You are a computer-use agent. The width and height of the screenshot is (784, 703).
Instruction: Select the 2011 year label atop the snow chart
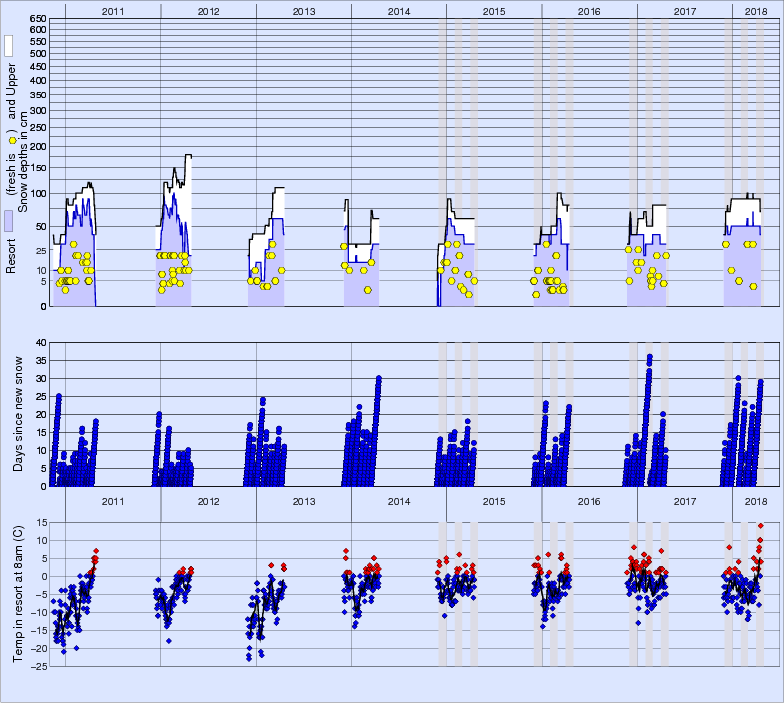113,10
